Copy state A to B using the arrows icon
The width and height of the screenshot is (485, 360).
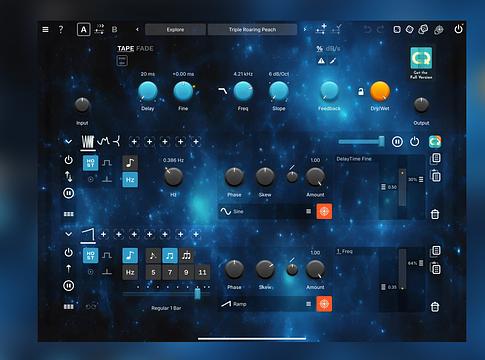pyautogui.click(x=99, y=29)
